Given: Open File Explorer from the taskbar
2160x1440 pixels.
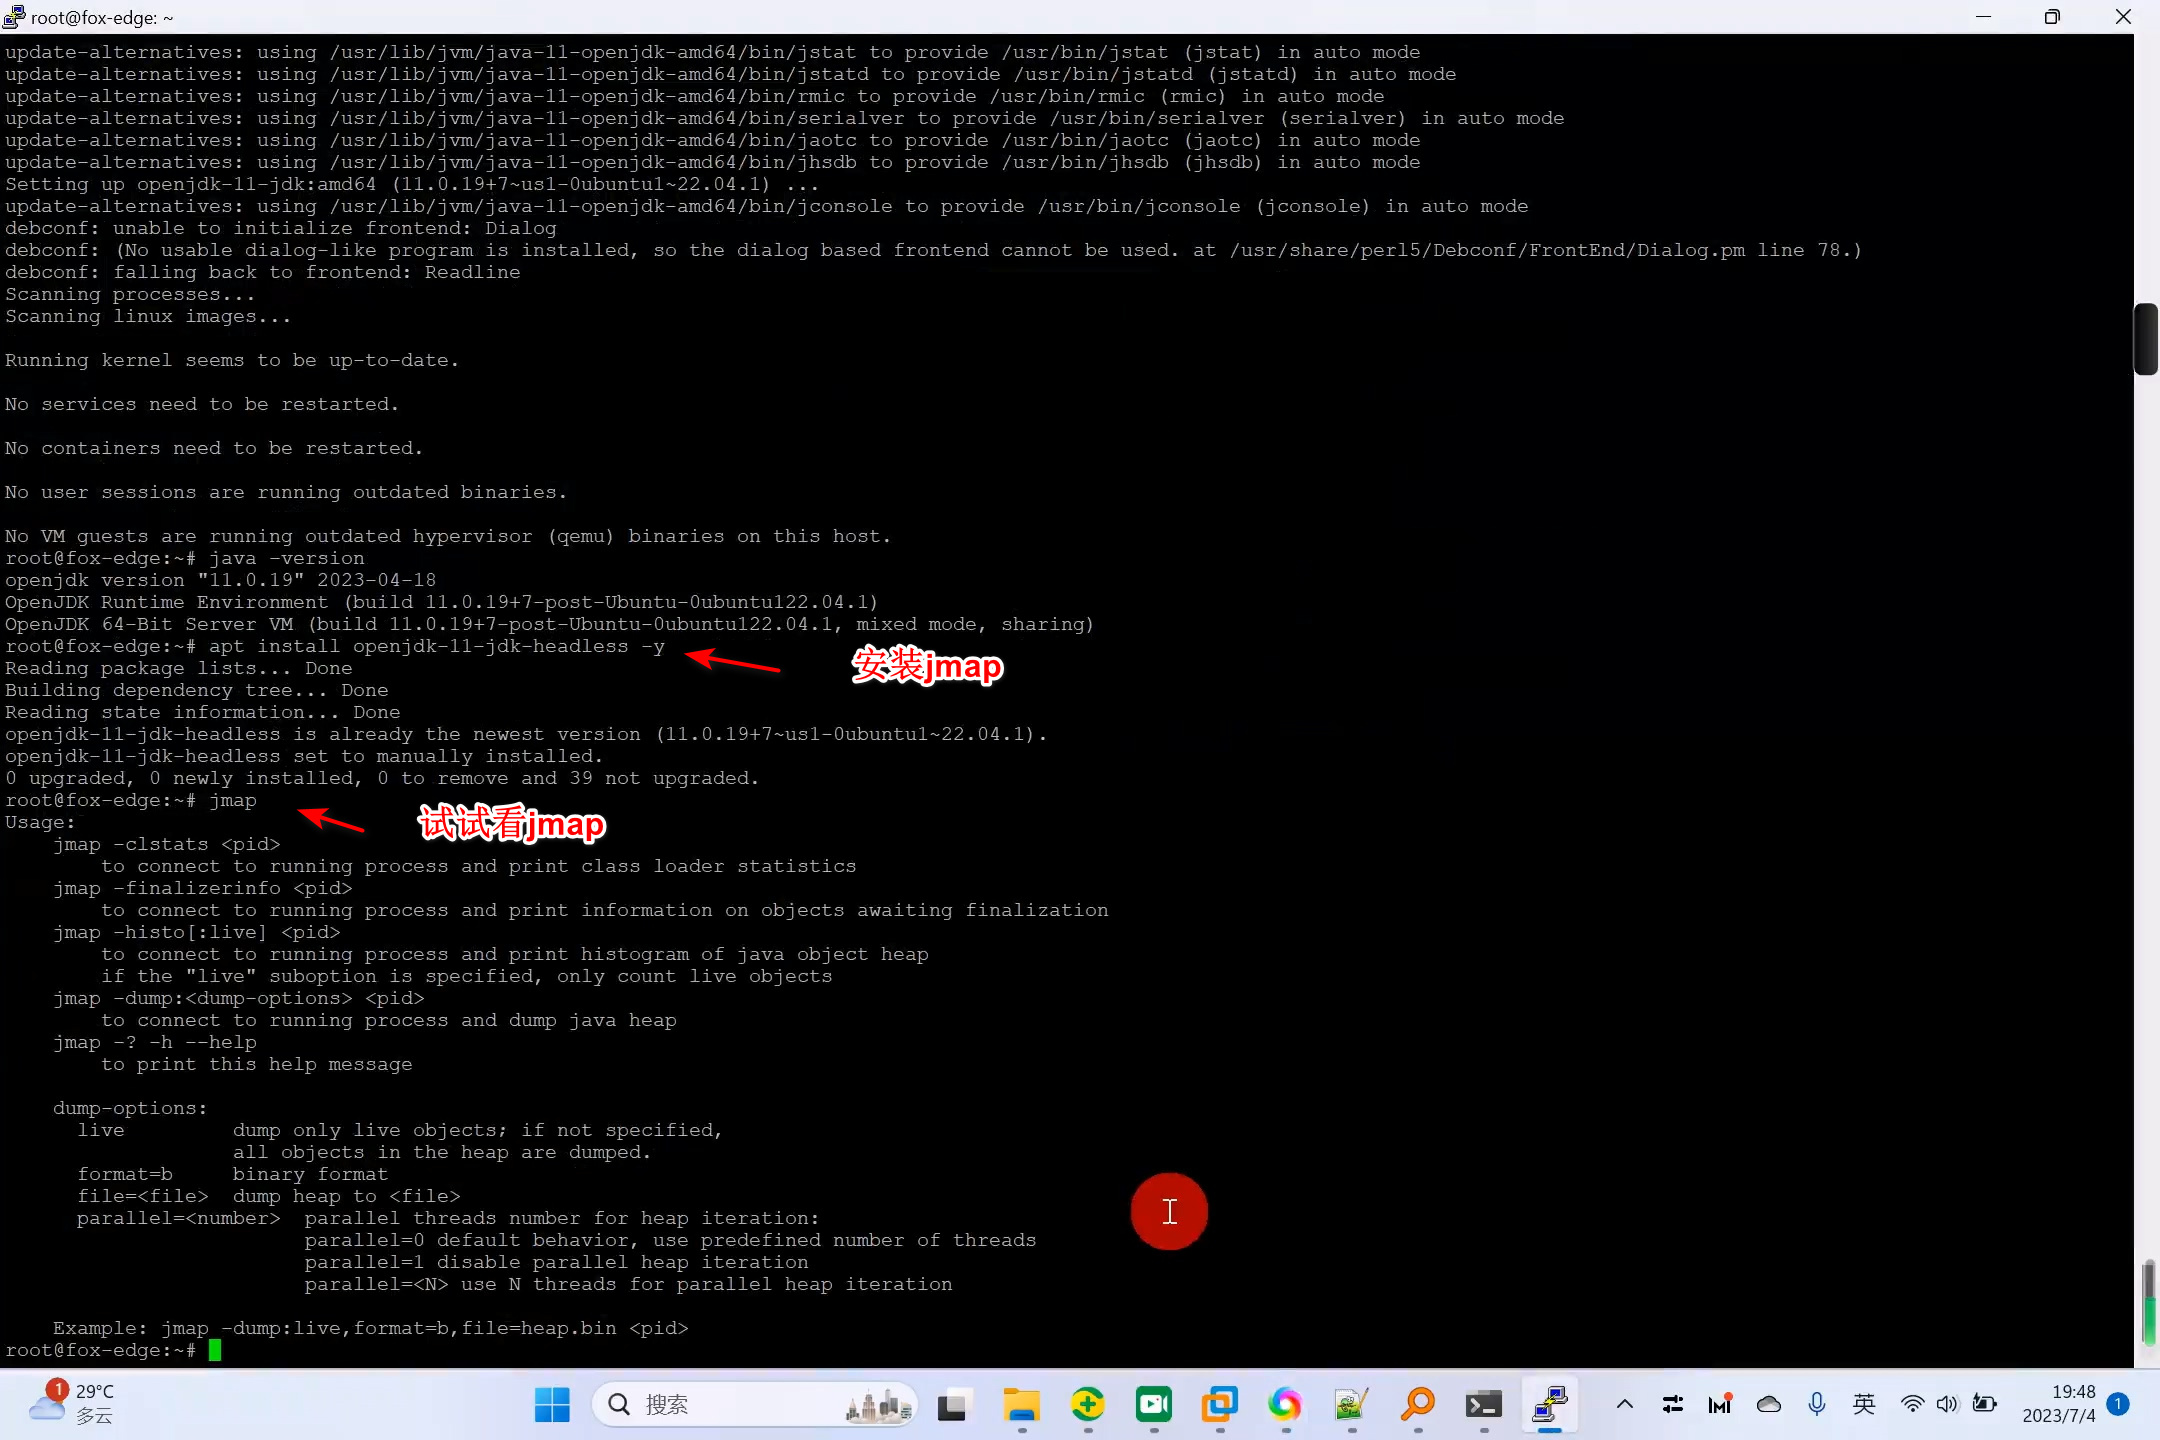Looking at the screenshot, I should [1021, 1405].
